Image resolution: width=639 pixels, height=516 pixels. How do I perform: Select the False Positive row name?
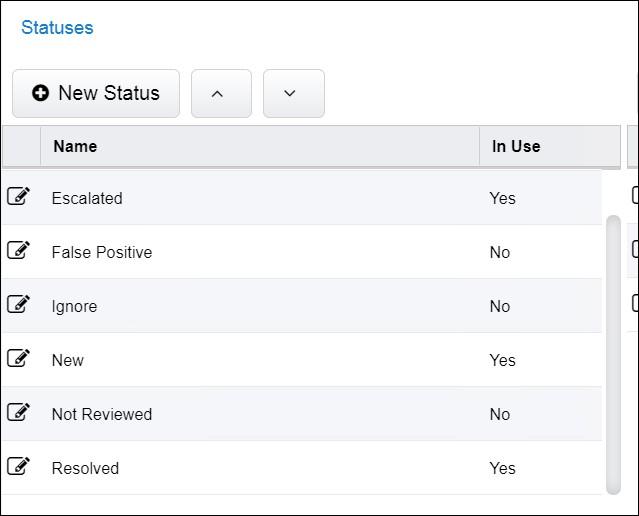coord(102,252)
